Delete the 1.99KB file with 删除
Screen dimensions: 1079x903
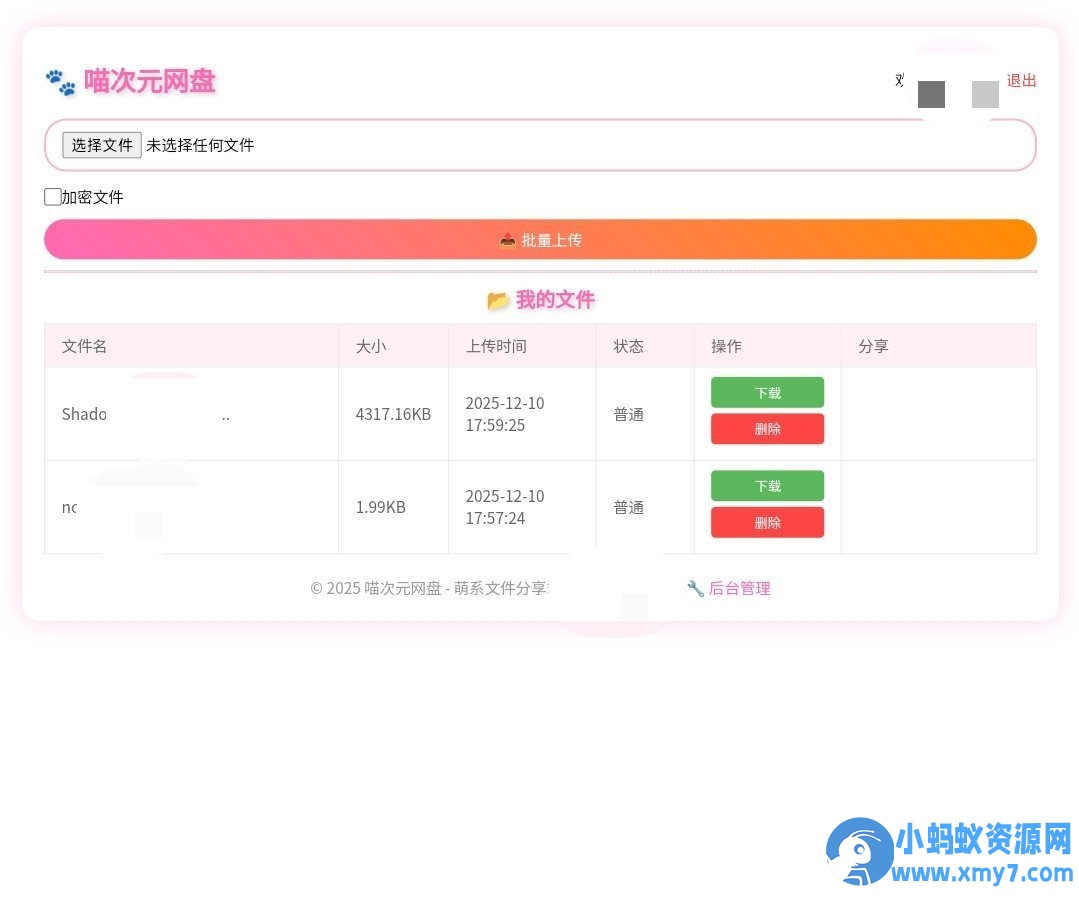point(767,522)
